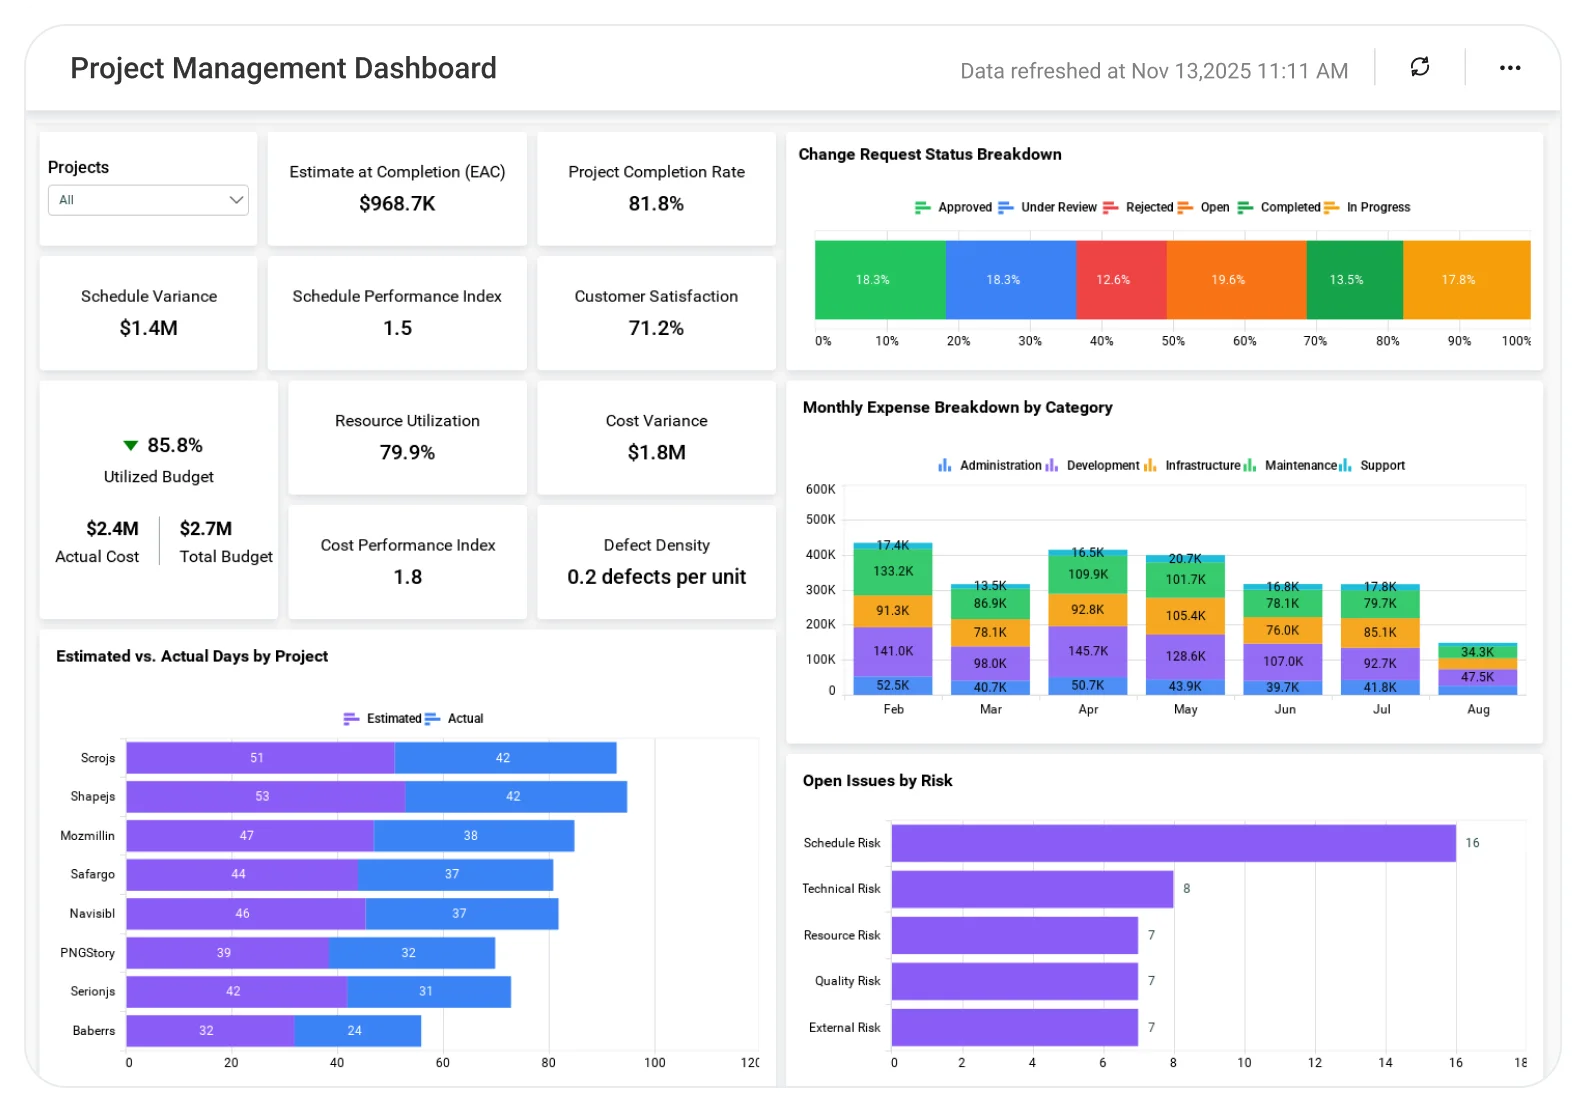Click the Projects dropdown chevron arrow
Viewport: 1586px width, 1112px height.
(236, 200)
